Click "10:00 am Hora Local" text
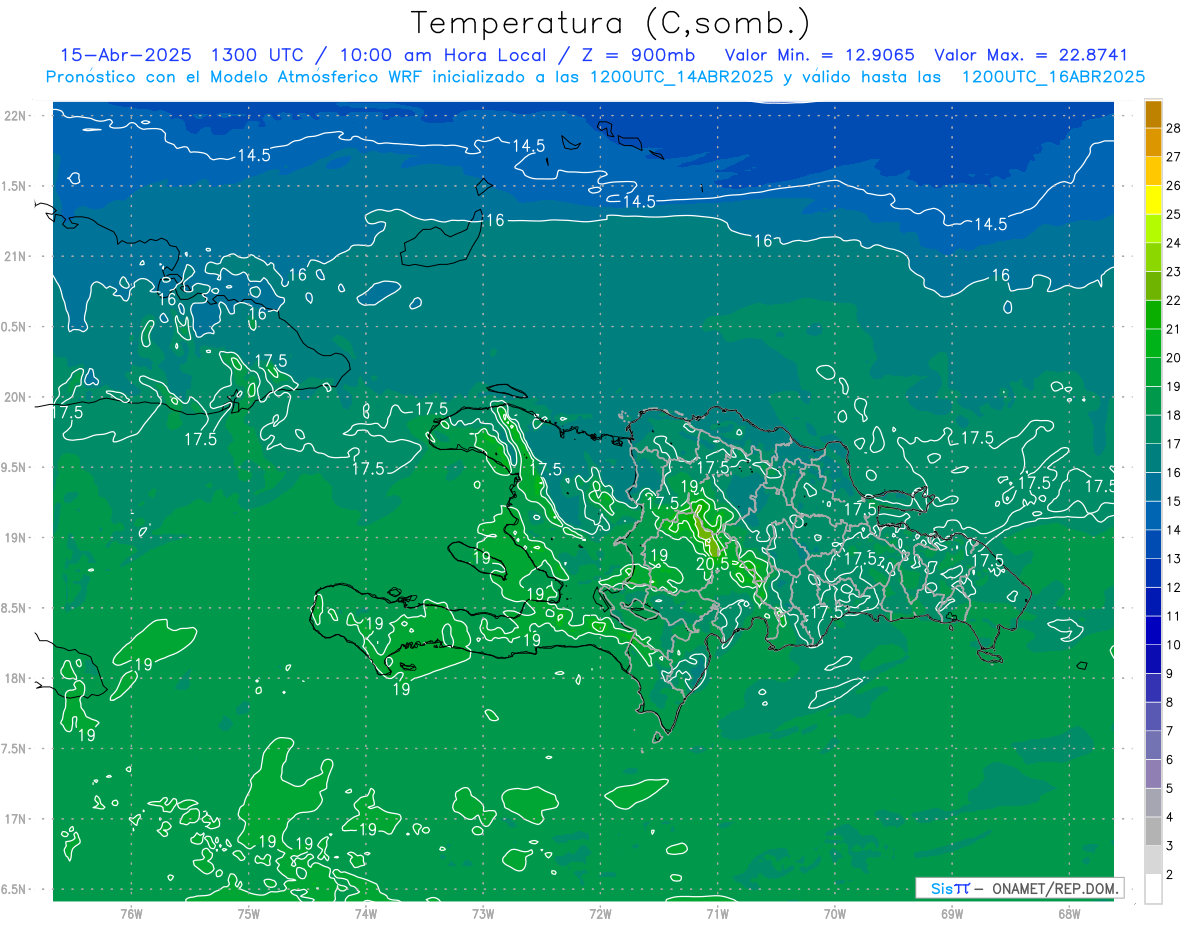Screen dimensions: 1200x927 [447, 55]
